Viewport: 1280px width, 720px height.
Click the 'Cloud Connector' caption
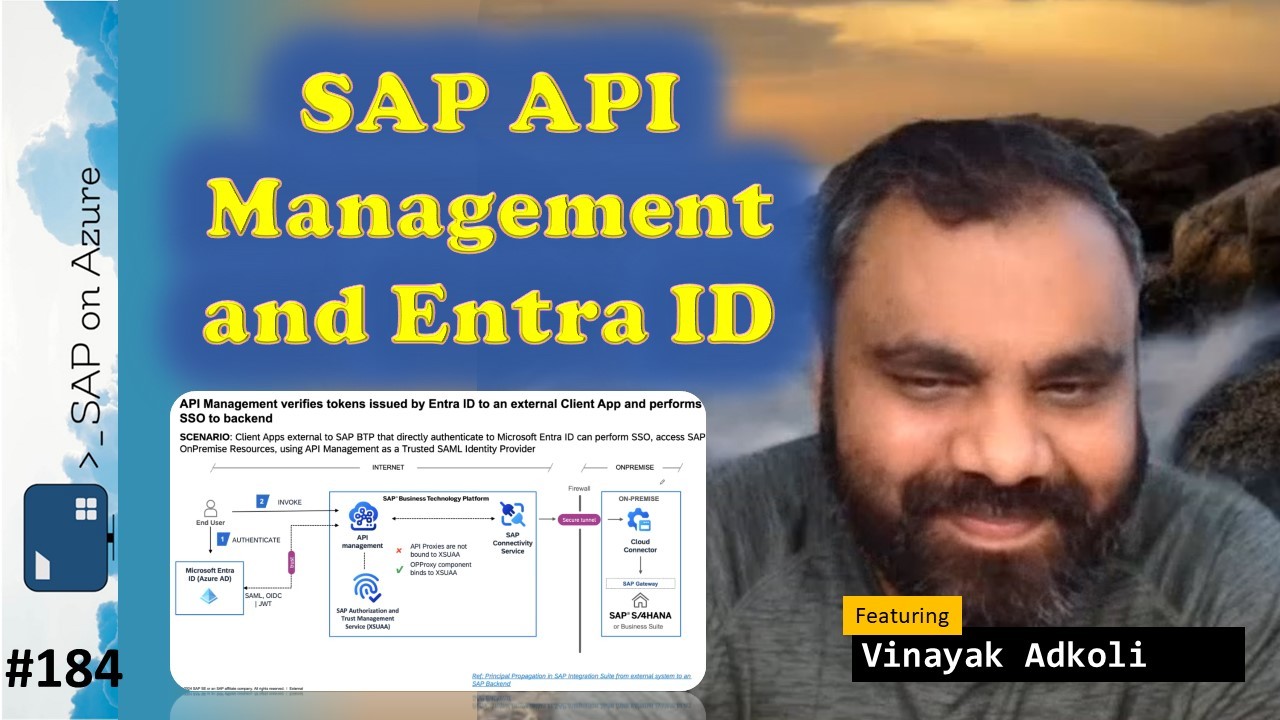tap(640, 546)
